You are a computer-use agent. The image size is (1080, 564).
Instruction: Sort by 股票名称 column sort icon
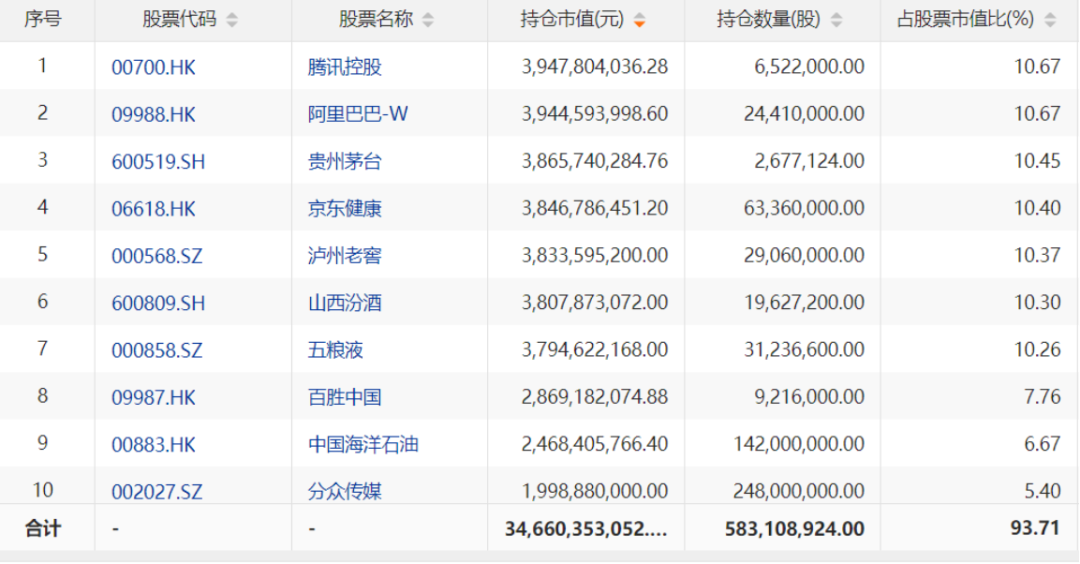click(x=428, y=20)
